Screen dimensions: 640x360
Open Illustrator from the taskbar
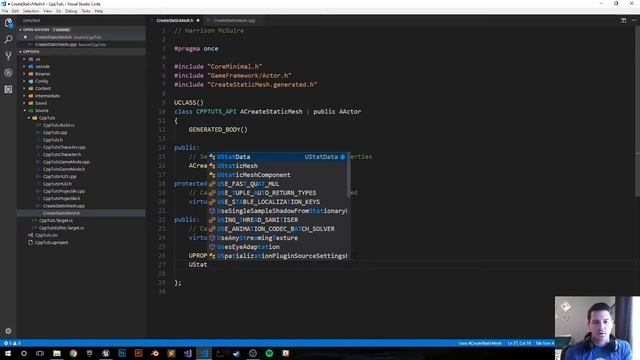[138, 353]
